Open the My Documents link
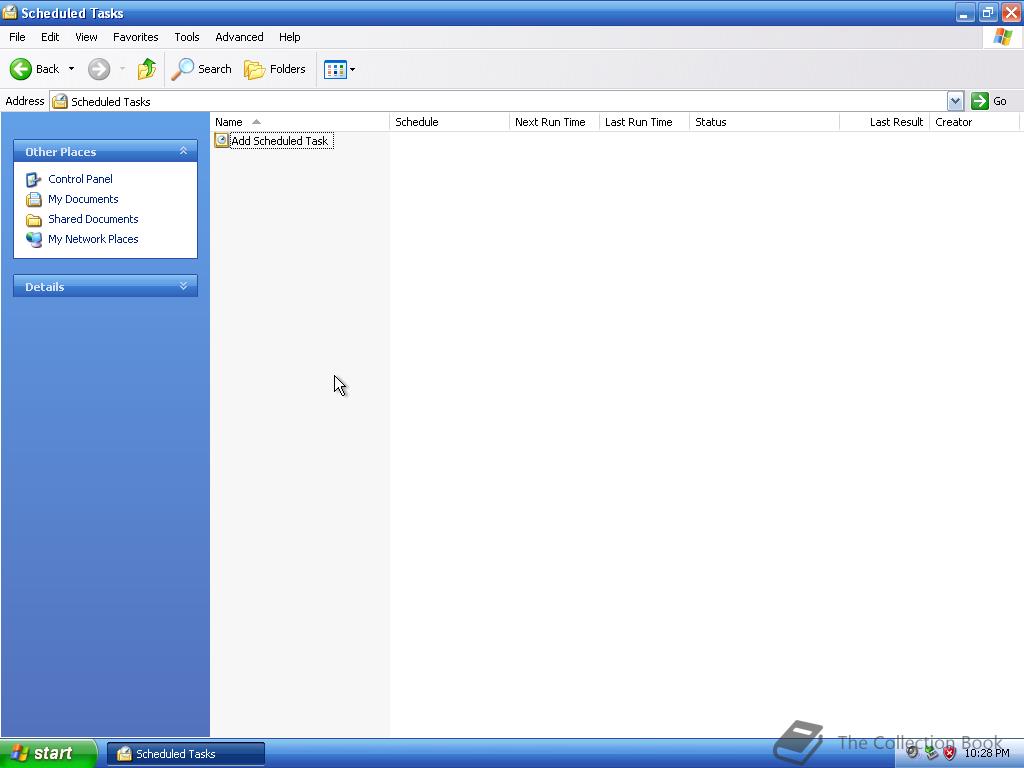This screenshot has width=1024, height=768. (x=83, y=199)
